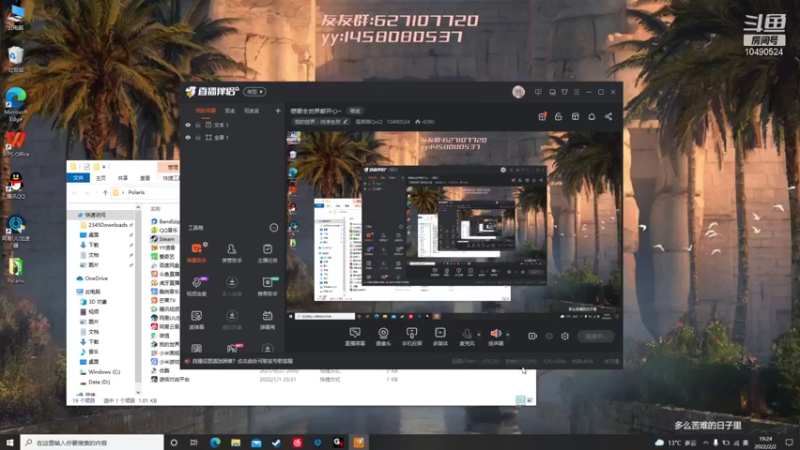Image resolution: width=800 pixels, height=450 pixels.
Task: Toggle the lock on 全屏 1 layer
Action: (x=198, y=138)
